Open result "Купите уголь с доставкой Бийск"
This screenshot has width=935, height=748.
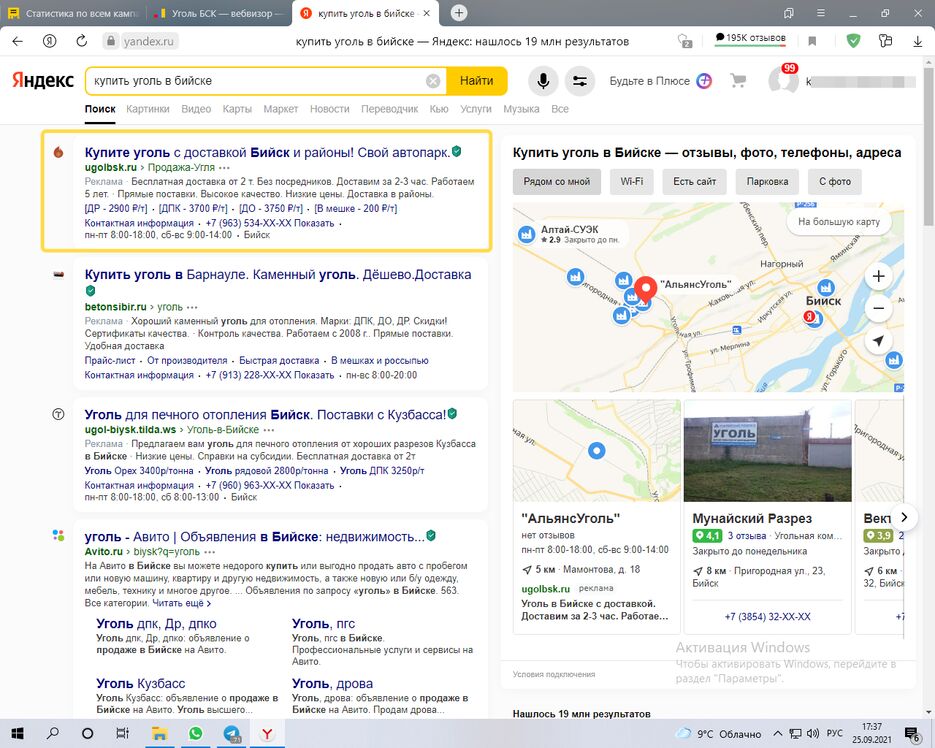pos(267,153)
